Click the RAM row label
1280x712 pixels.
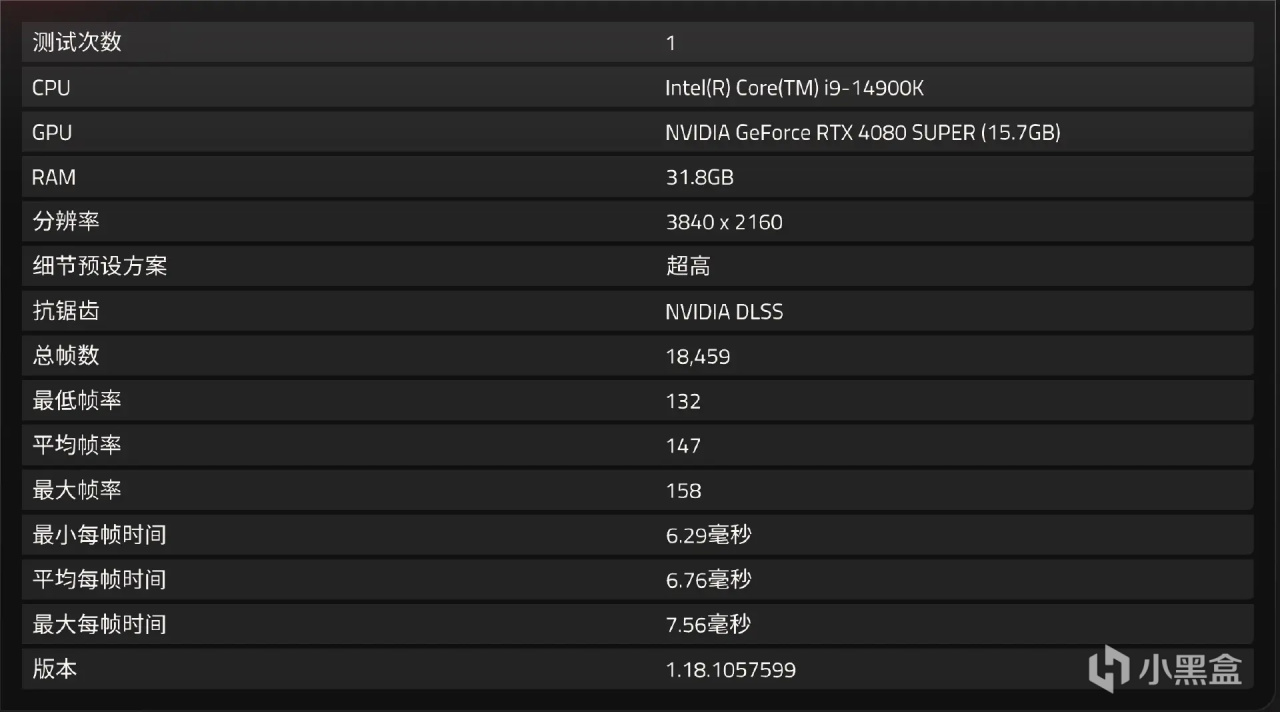coord(54,177)
